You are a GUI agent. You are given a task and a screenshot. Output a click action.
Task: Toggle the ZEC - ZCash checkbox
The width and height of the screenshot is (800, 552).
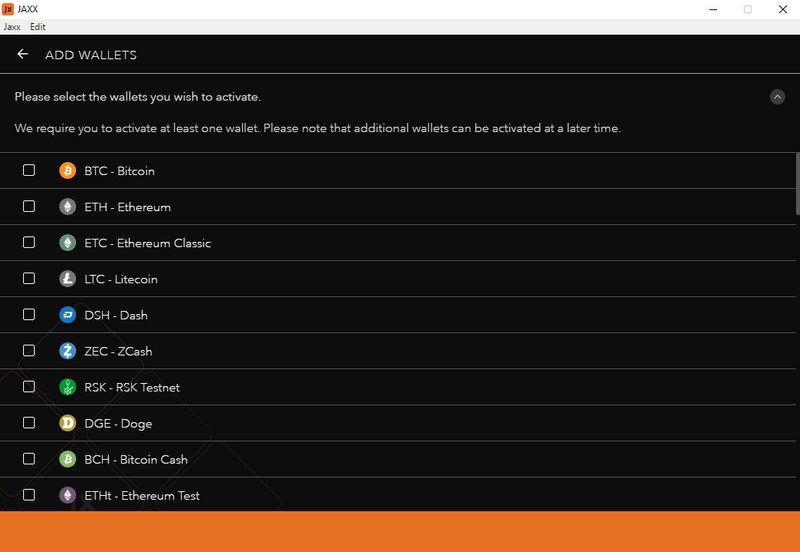29,350
